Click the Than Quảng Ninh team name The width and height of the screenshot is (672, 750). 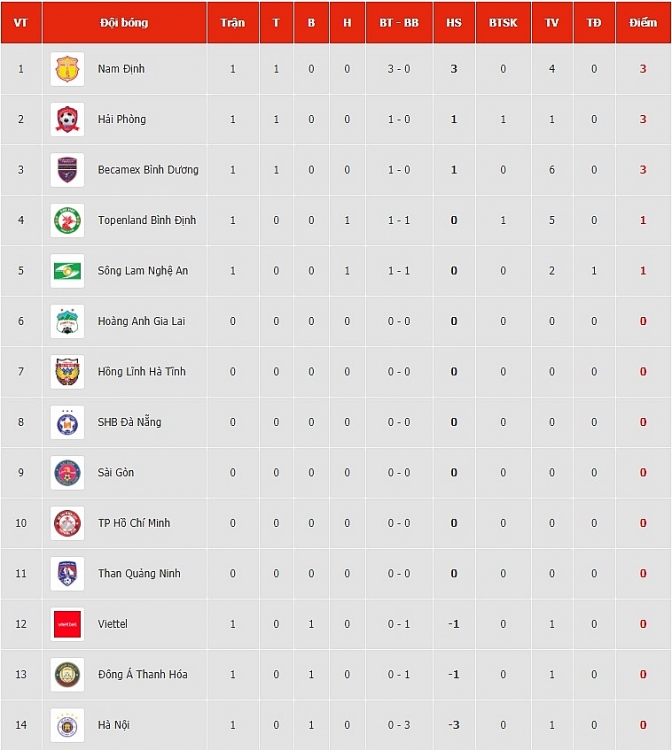(139, 573)
